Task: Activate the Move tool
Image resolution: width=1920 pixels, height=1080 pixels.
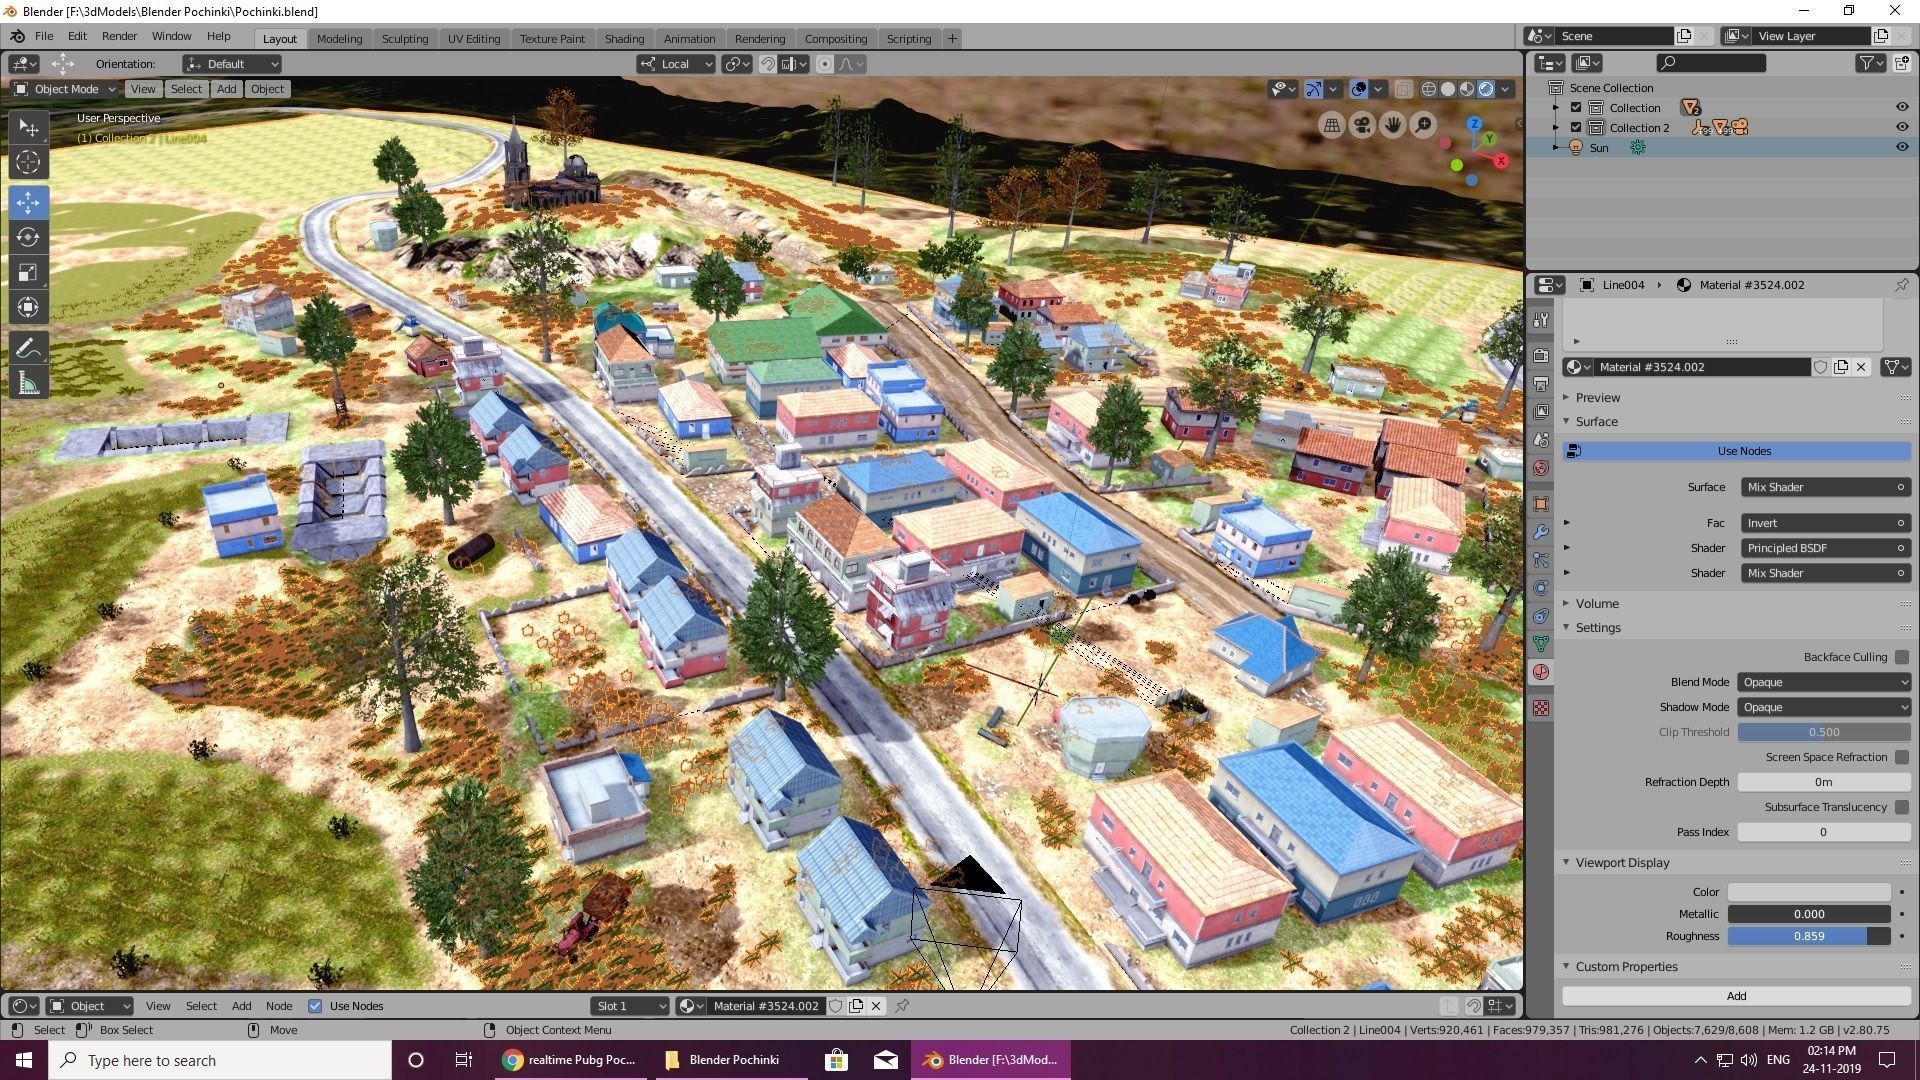Action: click(x=28, y=203)
